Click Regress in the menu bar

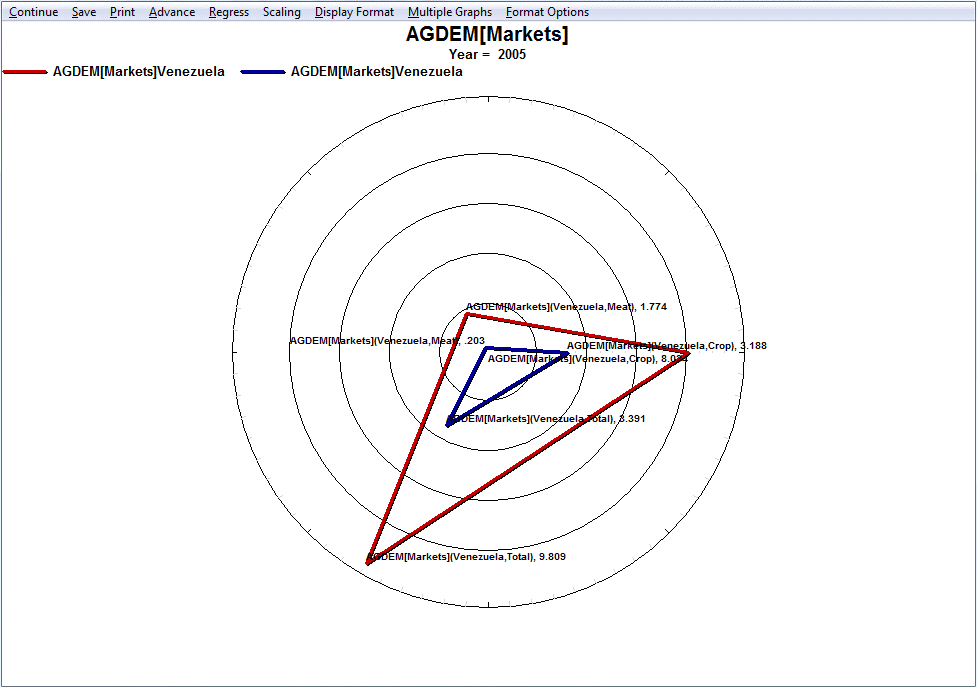229,12
